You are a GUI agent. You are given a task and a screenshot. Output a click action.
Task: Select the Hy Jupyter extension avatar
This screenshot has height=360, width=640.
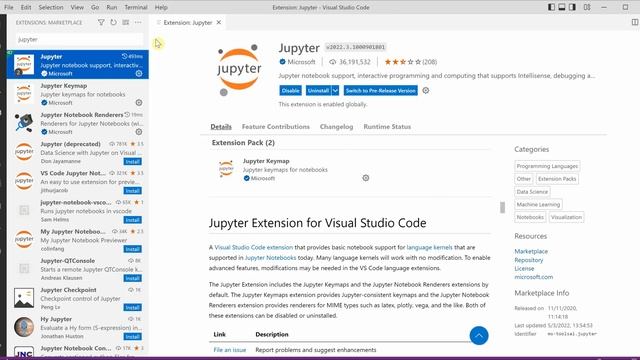(x=24, y=327)
